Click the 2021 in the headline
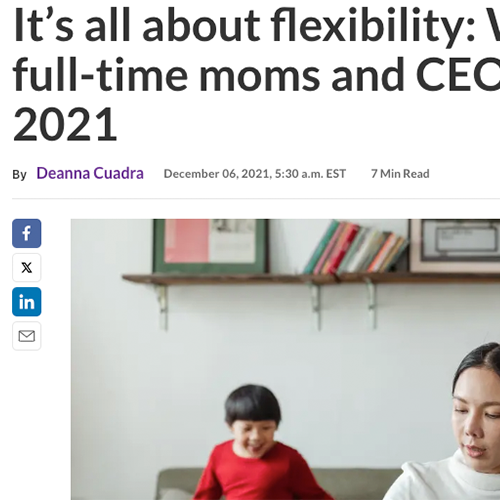This screenshot has height=500, width=500. (x=65, y=124)
